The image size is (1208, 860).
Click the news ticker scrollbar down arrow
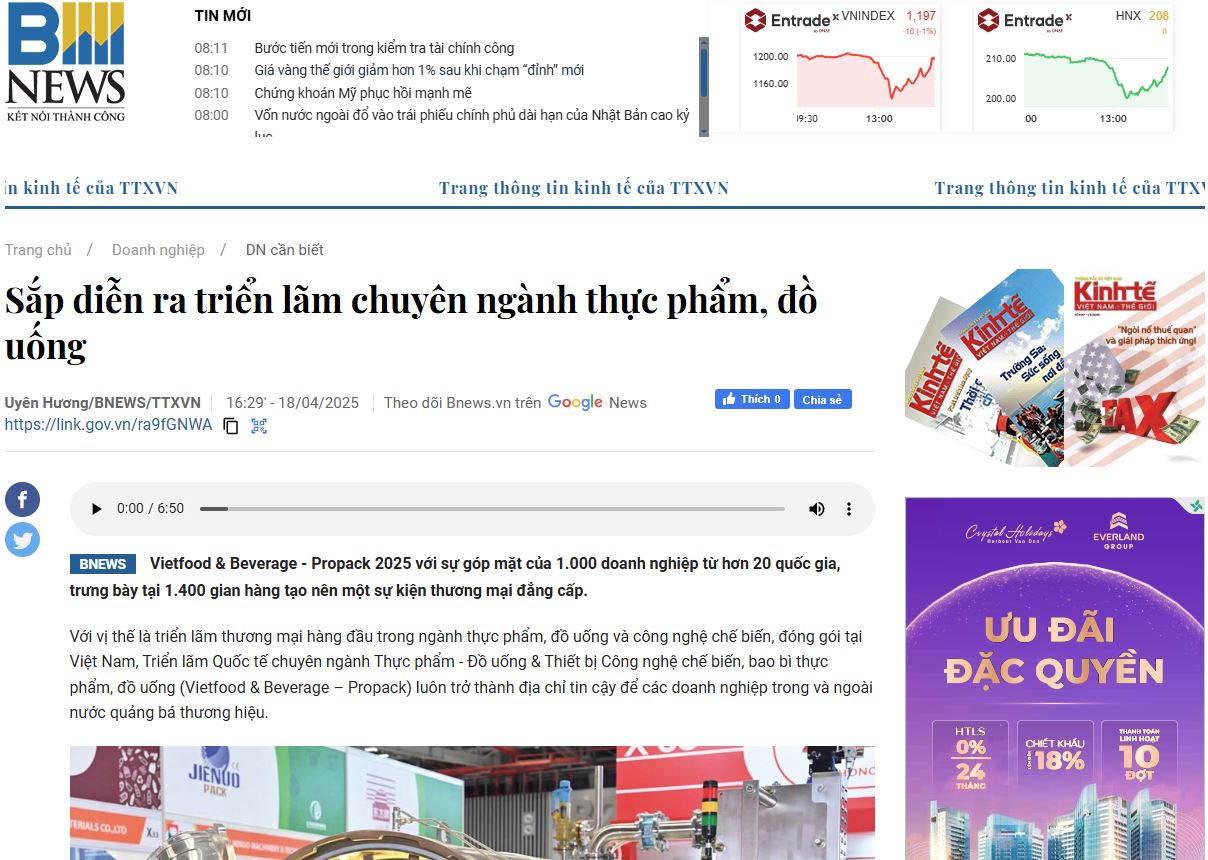[x=704, y=131]
